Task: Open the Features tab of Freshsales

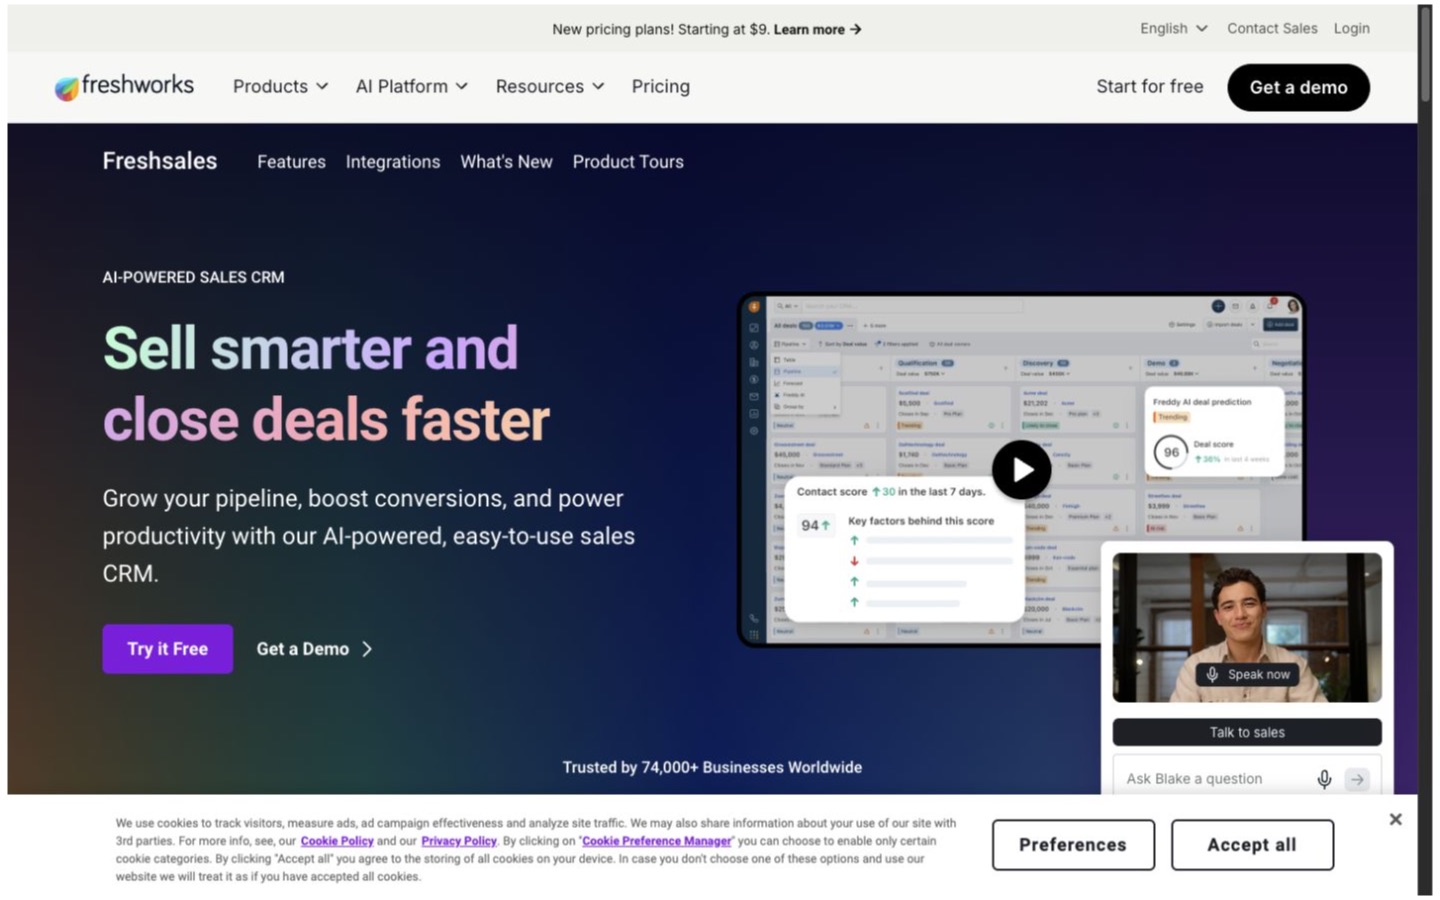Action: (x=291, y=162)
